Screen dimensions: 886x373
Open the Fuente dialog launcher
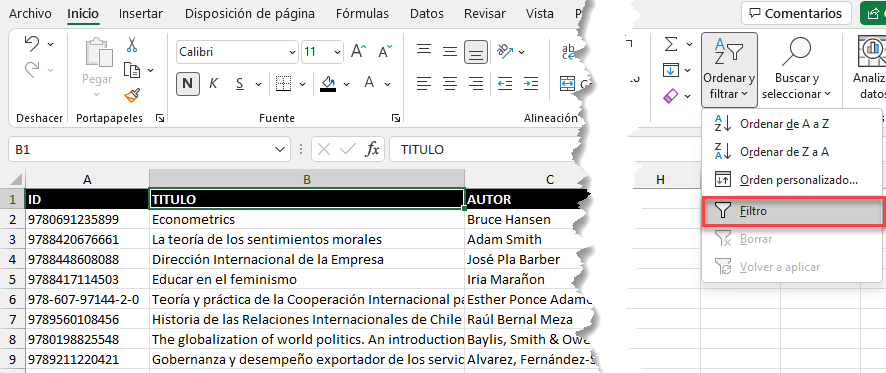click(396, 118)
